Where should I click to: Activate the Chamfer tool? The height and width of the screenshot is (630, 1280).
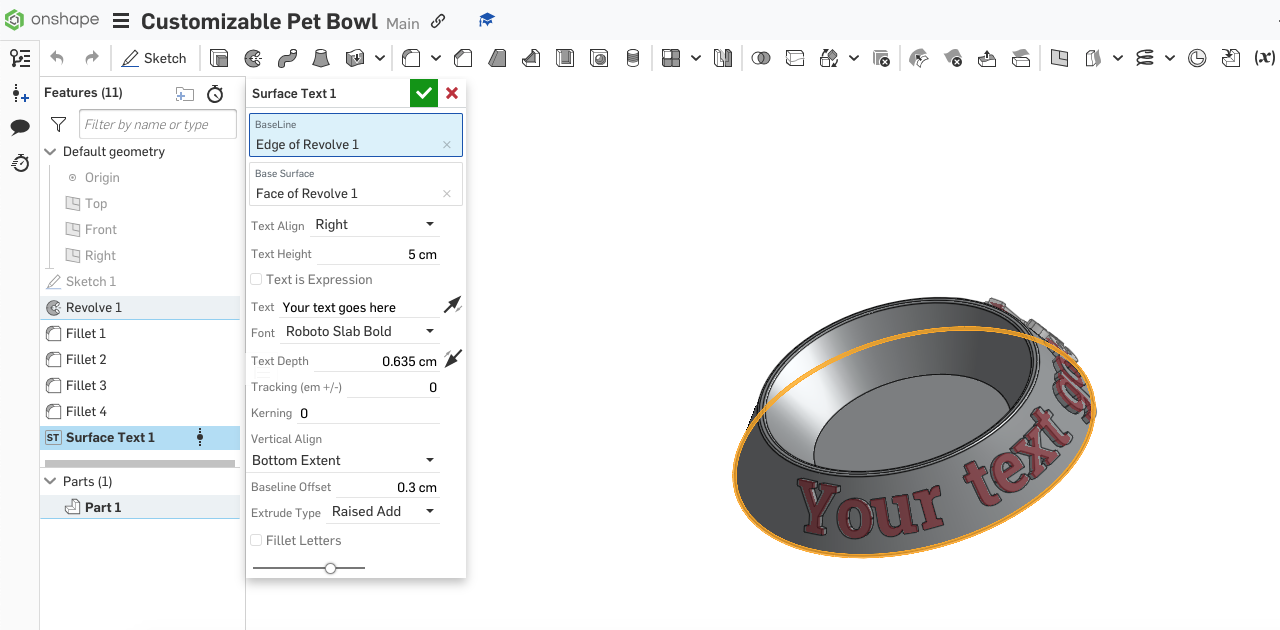coord(463,59)
